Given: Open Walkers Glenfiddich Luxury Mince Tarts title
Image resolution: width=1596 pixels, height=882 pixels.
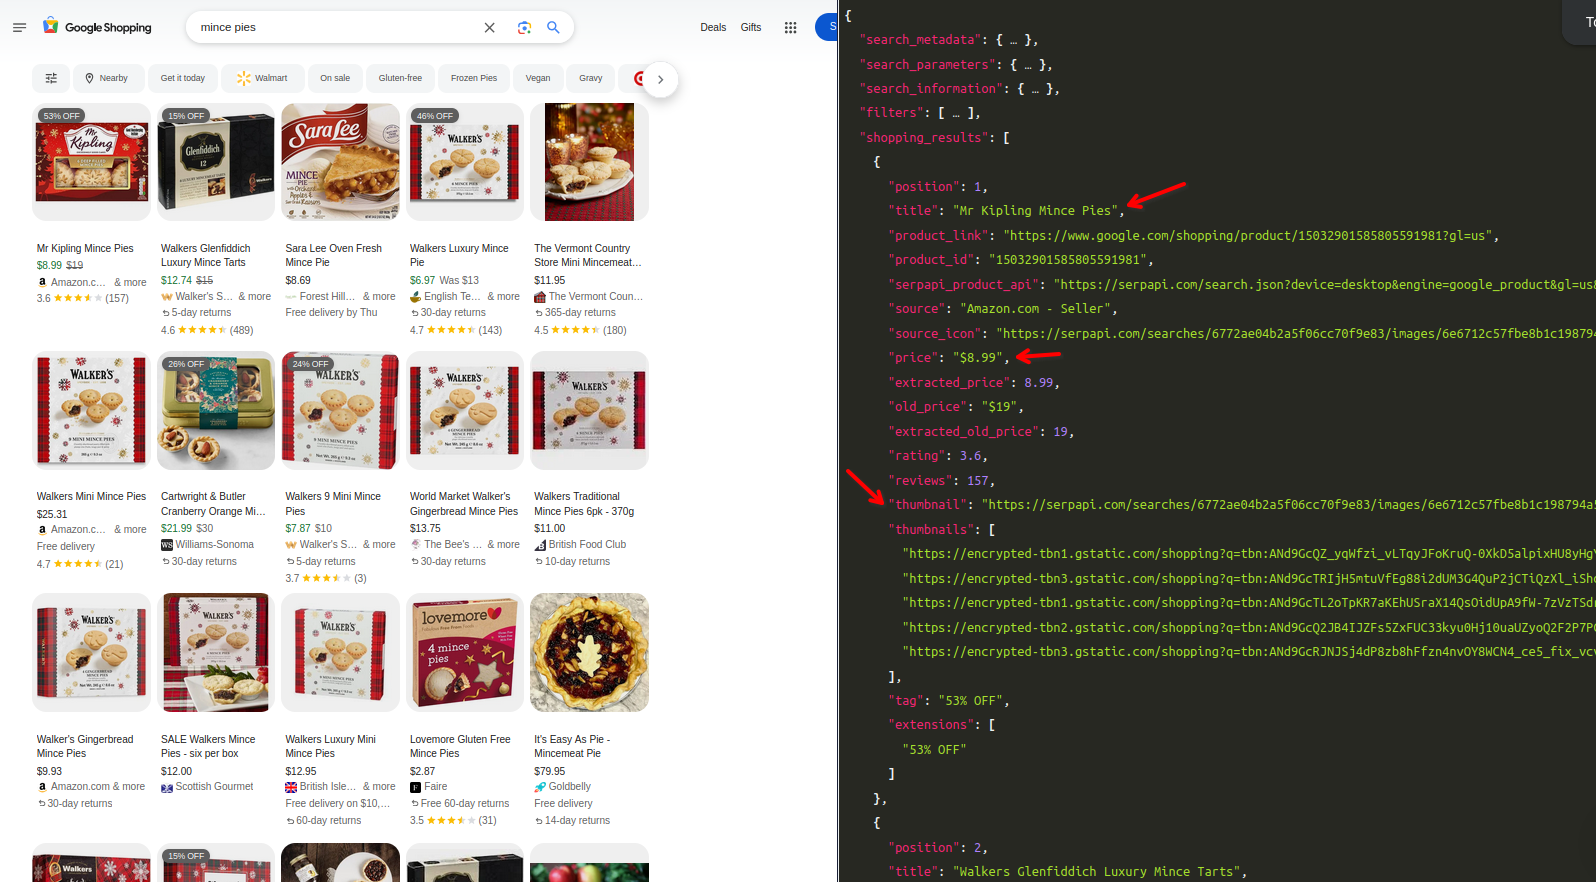Looking at the screenshot, I should (x=206, y=255).
